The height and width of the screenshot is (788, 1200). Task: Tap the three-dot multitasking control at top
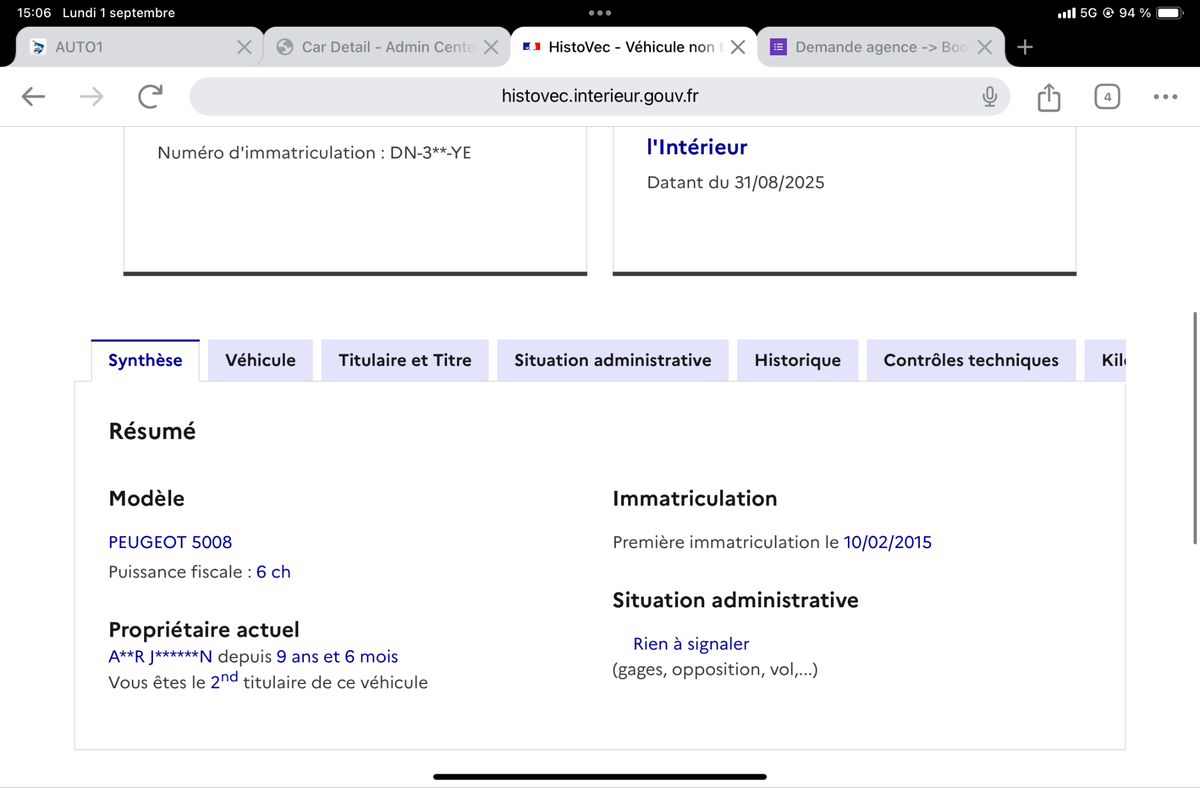coord(600,13)
